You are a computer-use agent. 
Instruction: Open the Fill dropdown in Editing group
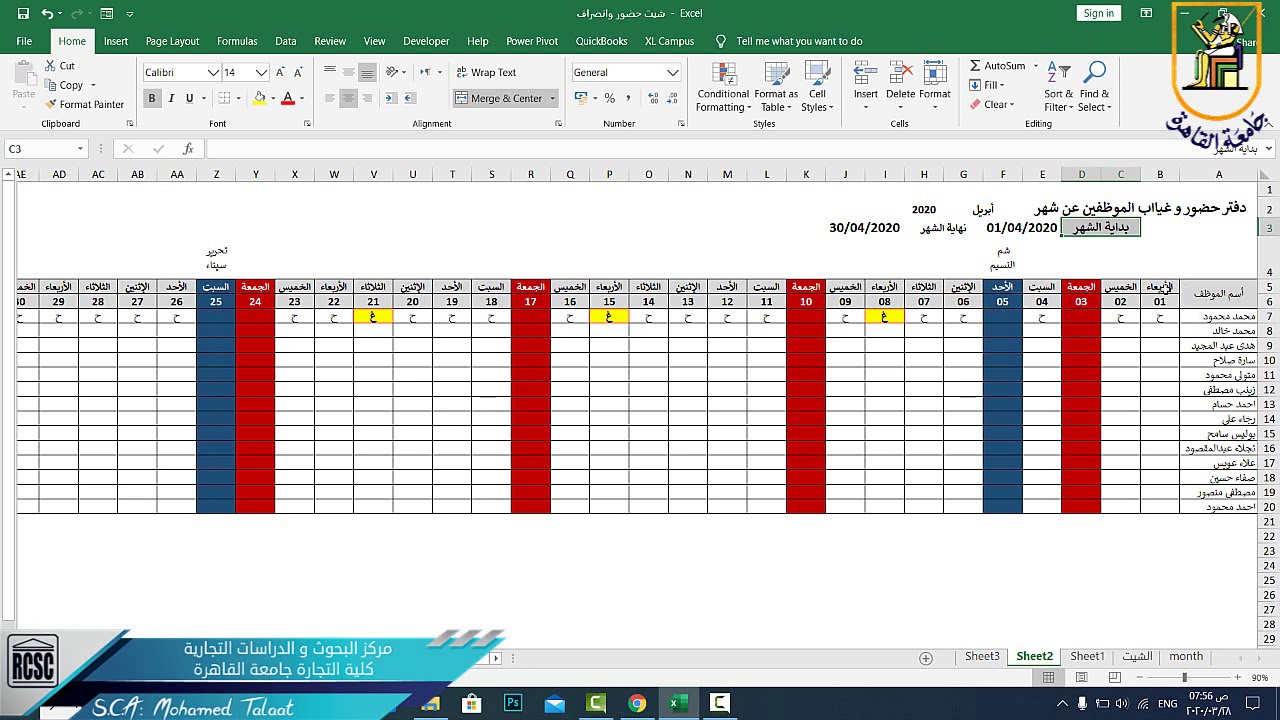[x=986, y=85]
